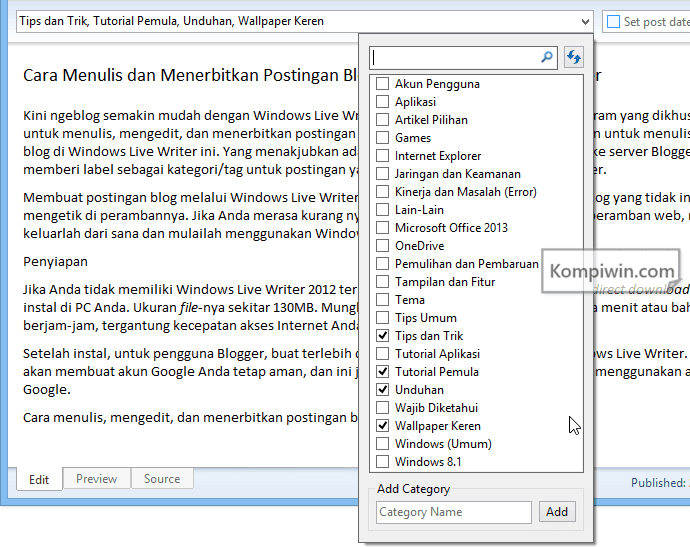Image resolution: width=690 pixels, height=547 pixels.
Task: Switch to the Source tab
Action: point(162,478)
